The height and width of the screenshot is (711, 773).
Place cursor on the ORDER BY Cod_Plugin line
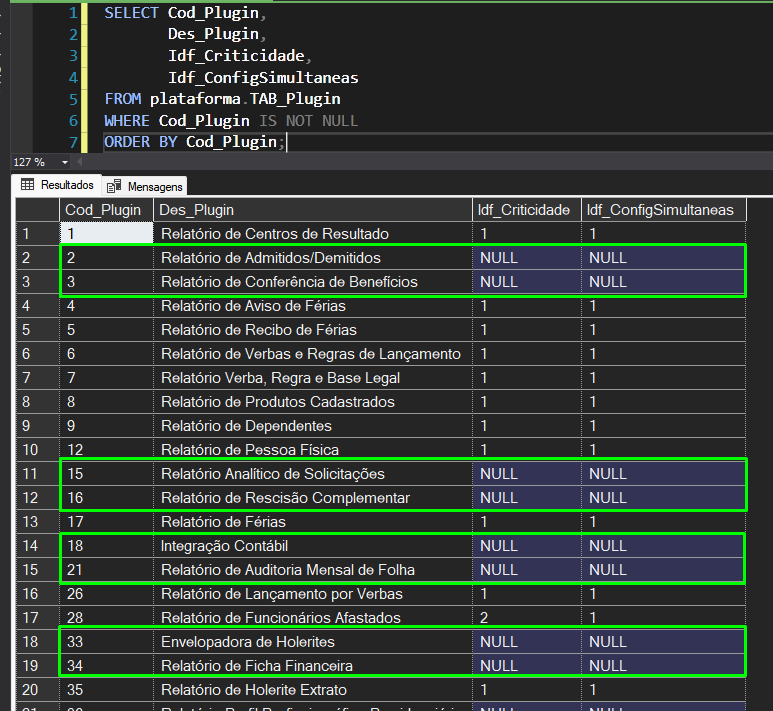coord(195,142)
